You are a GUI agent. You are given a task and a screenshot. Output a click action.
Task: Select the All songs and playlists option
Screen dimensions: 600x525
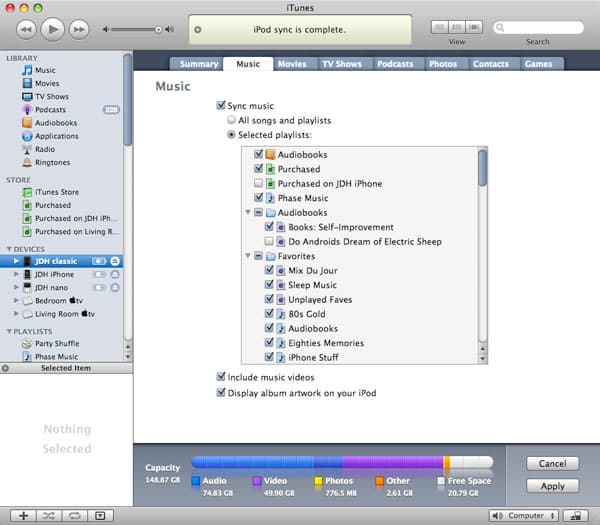tap(232, 121)
